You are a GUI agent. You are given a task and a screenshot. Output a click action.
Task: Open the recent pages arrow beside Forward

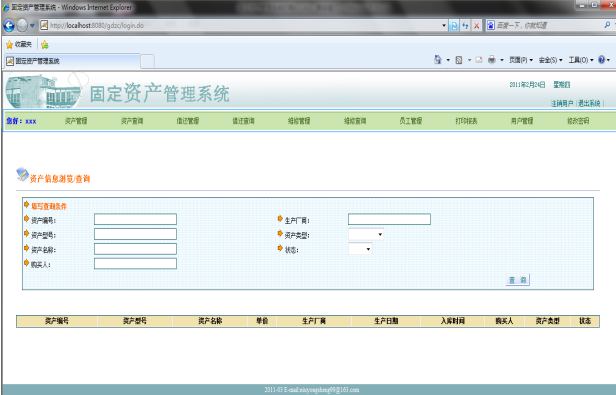32,26
